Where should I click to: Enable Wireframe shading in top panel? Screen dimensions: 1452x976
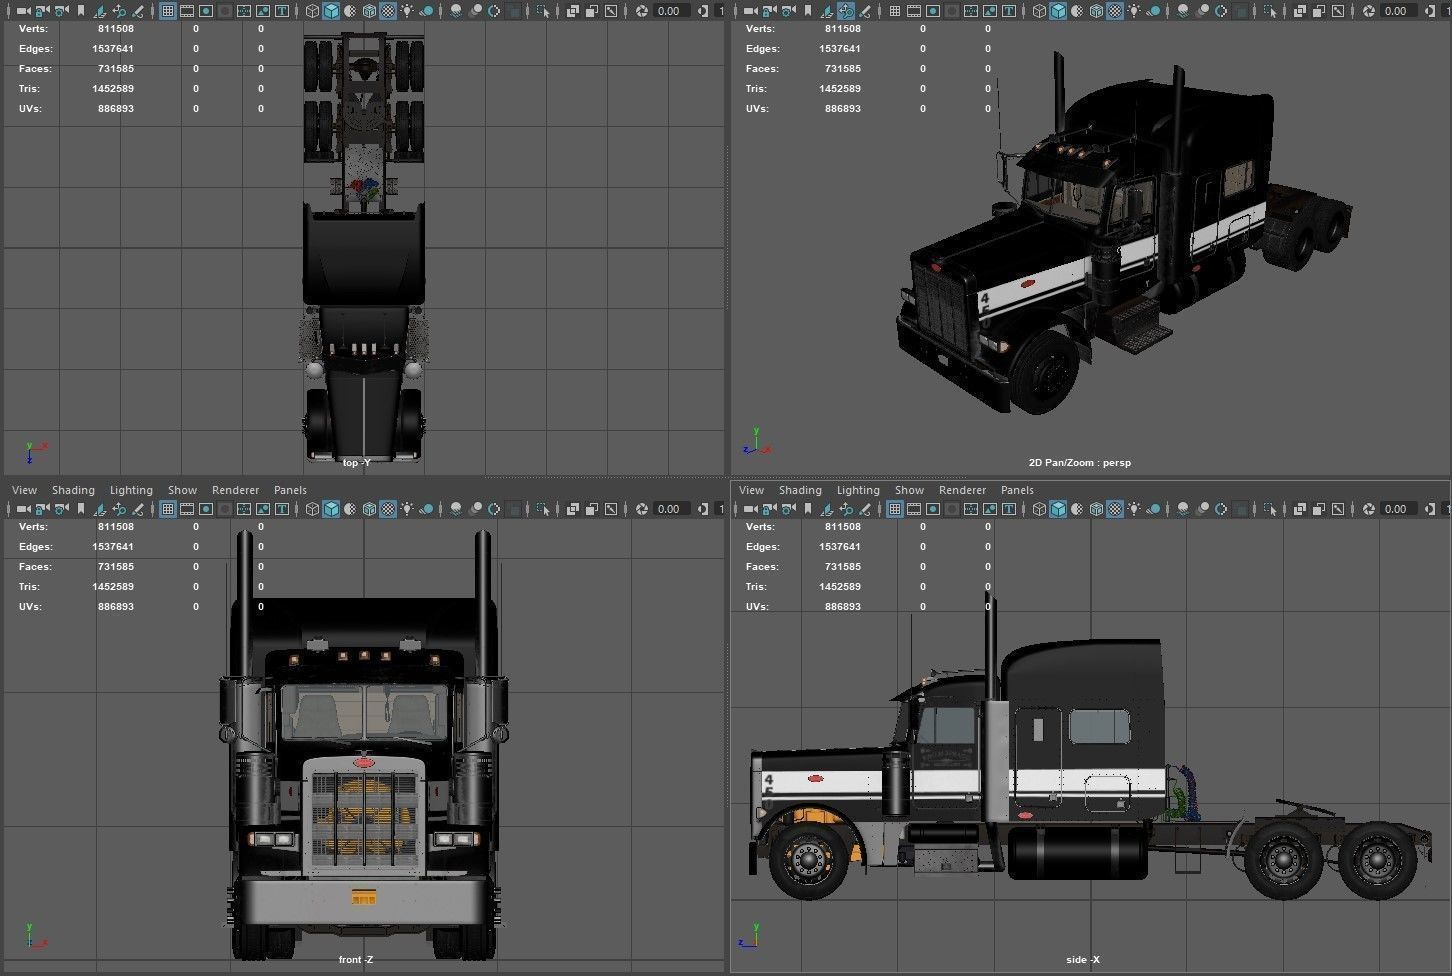tap(312, 11)
